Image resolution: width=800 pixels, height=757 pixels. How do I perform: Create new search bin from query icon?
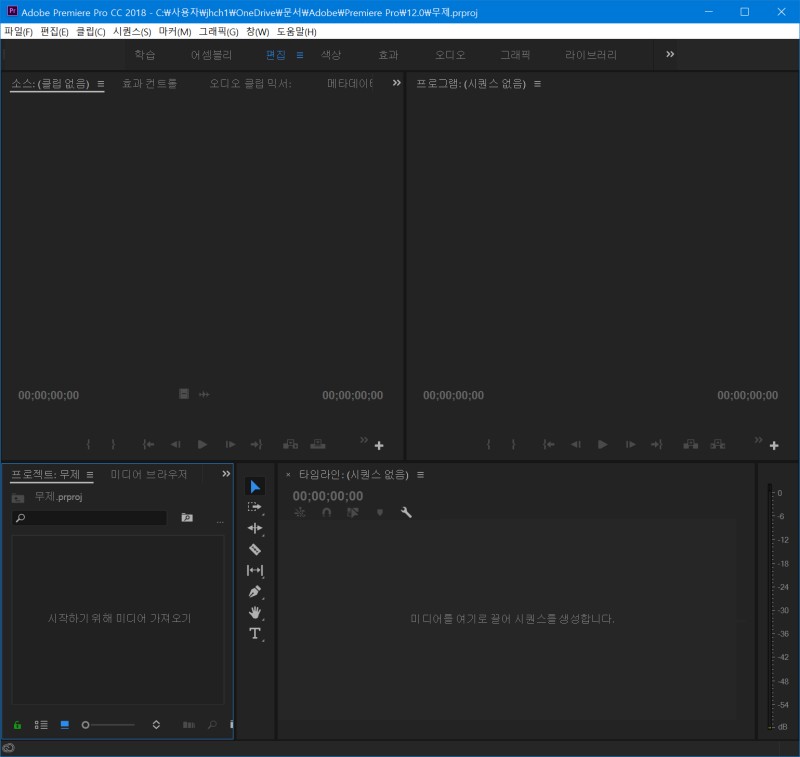[187, 518]
